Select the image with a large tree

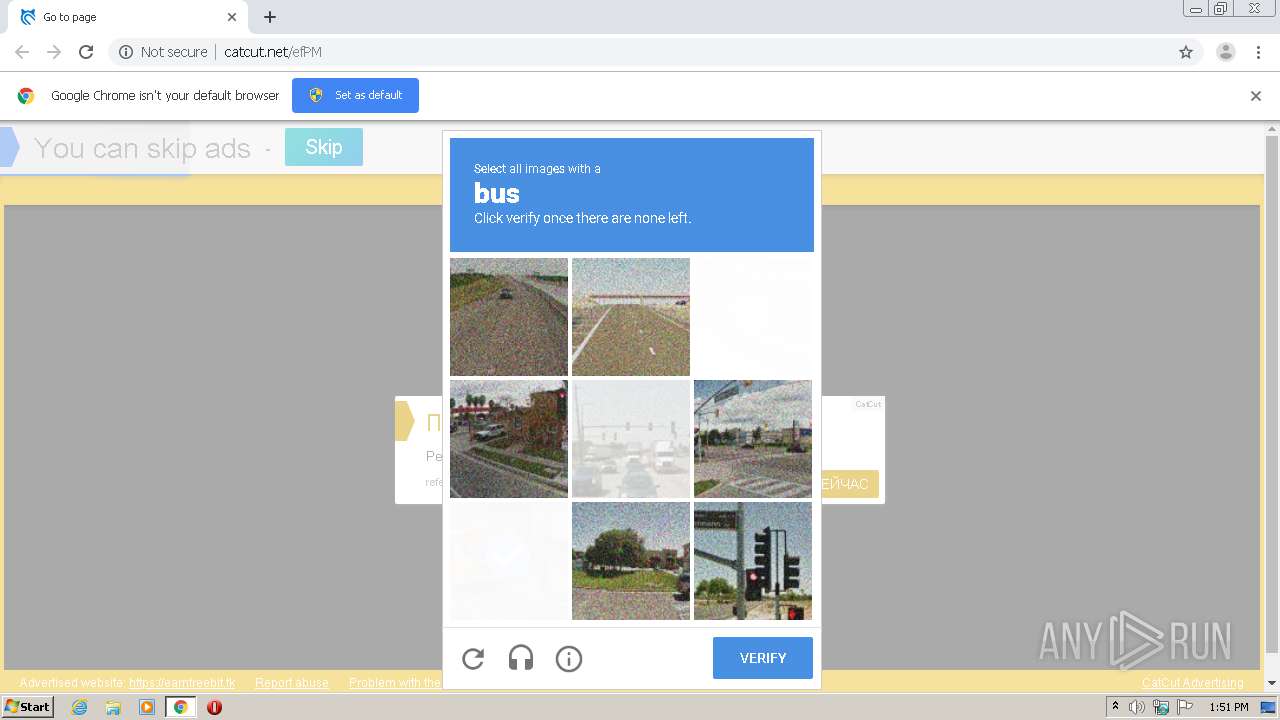pos(631,561)
